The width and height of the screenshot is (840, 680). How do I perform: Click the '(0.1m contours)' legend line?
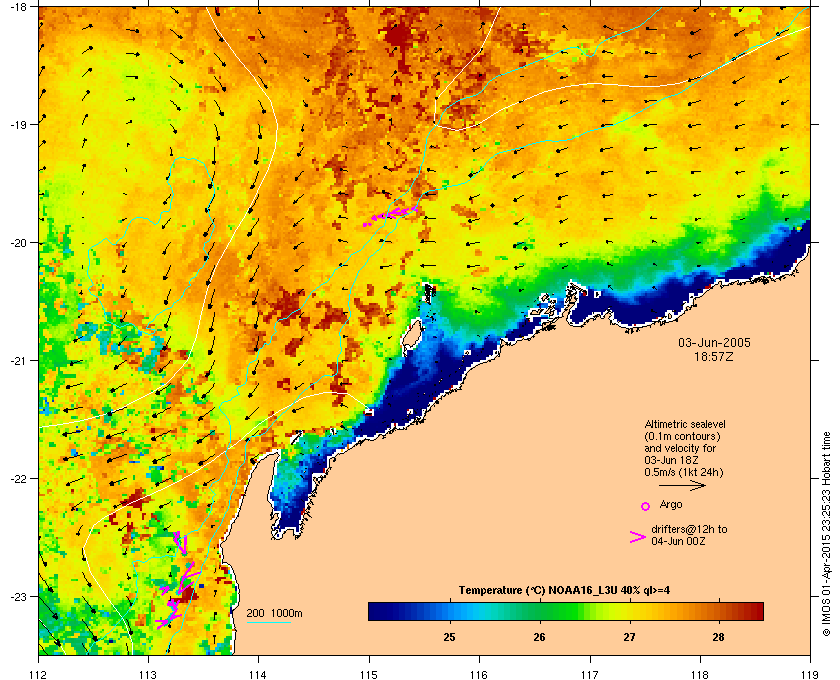682,436
